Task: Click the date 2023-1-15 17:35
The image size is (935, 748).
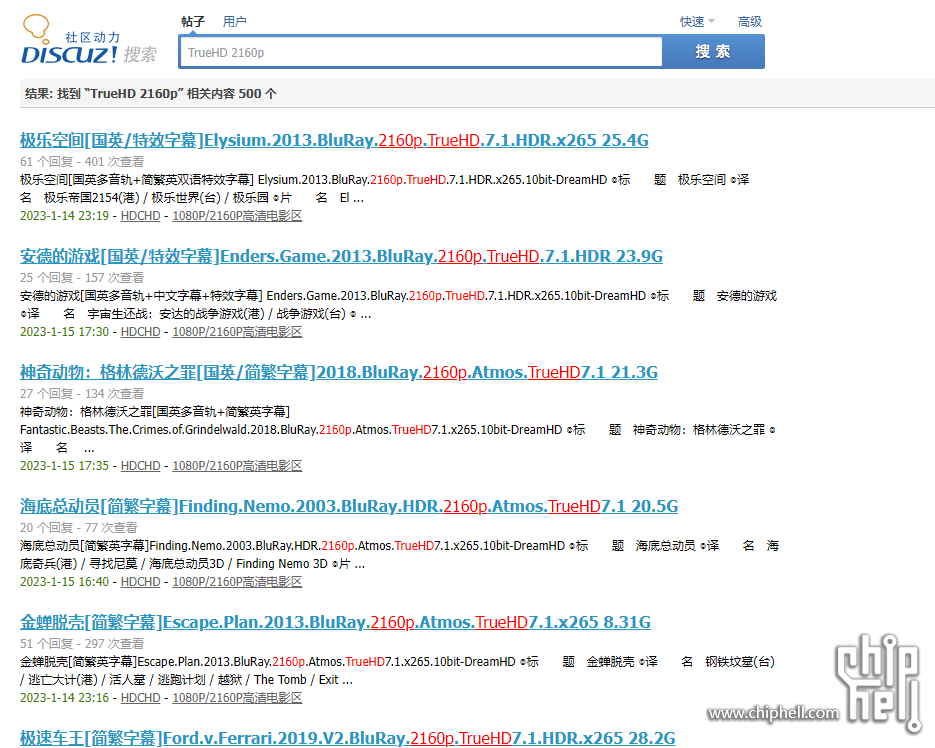Action: (64, 466)
